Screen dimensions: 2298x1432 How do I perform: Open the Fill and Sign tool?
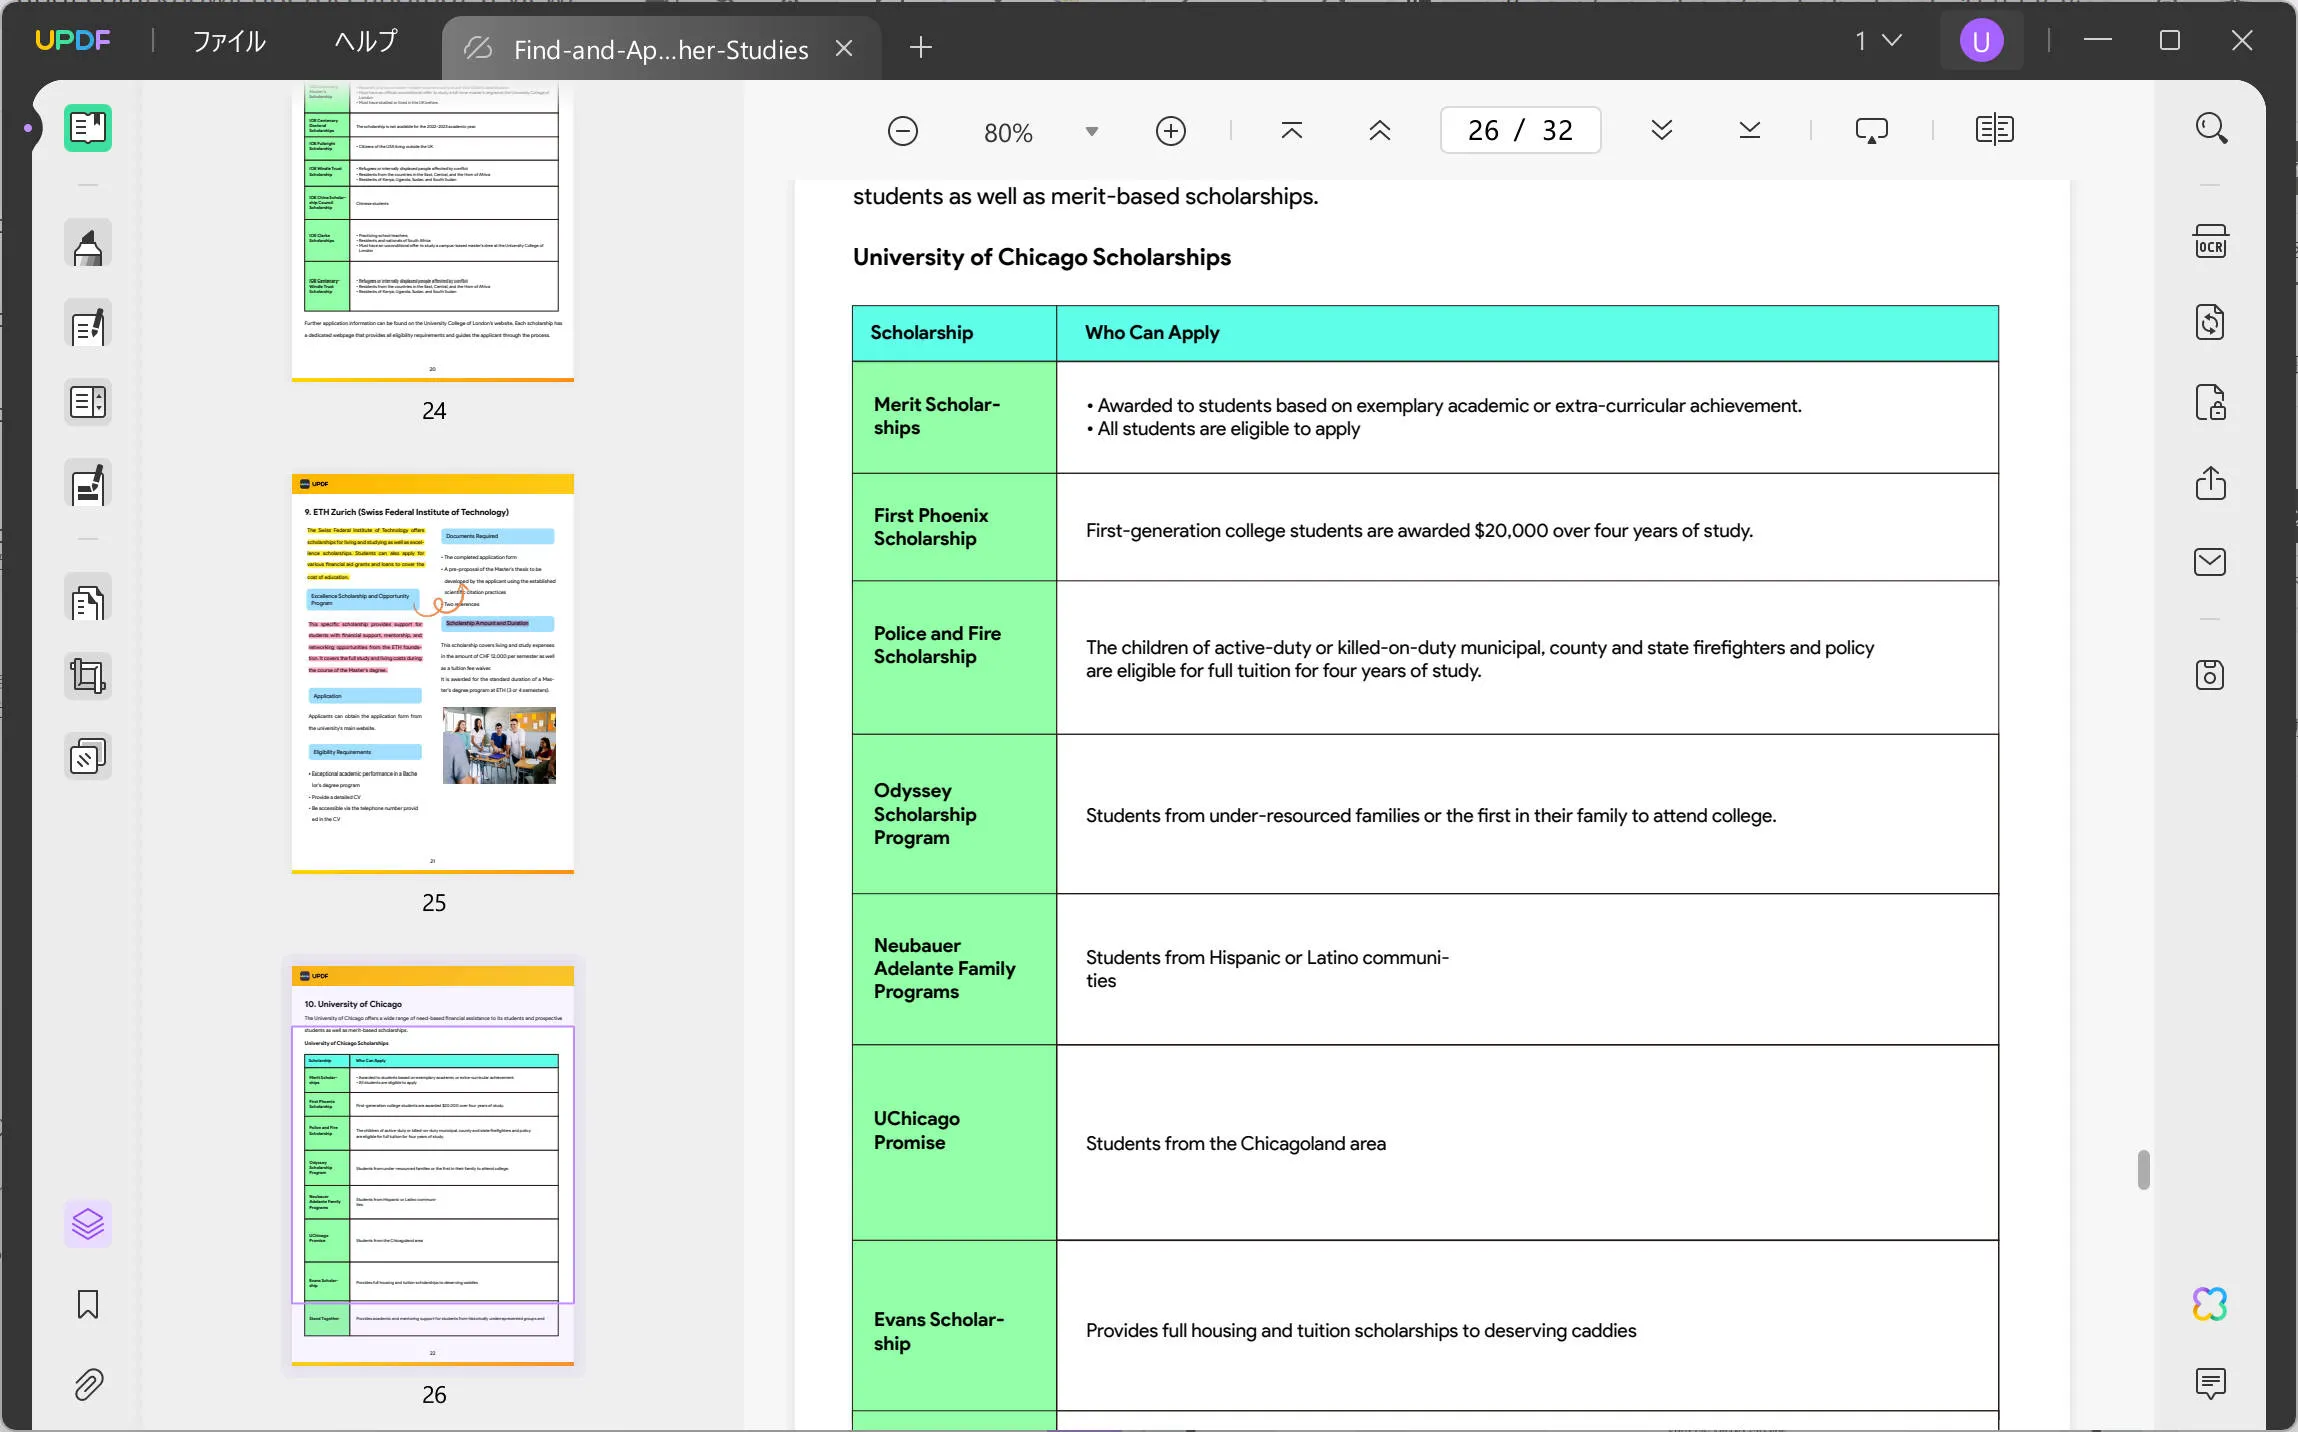tap(88, 484)
